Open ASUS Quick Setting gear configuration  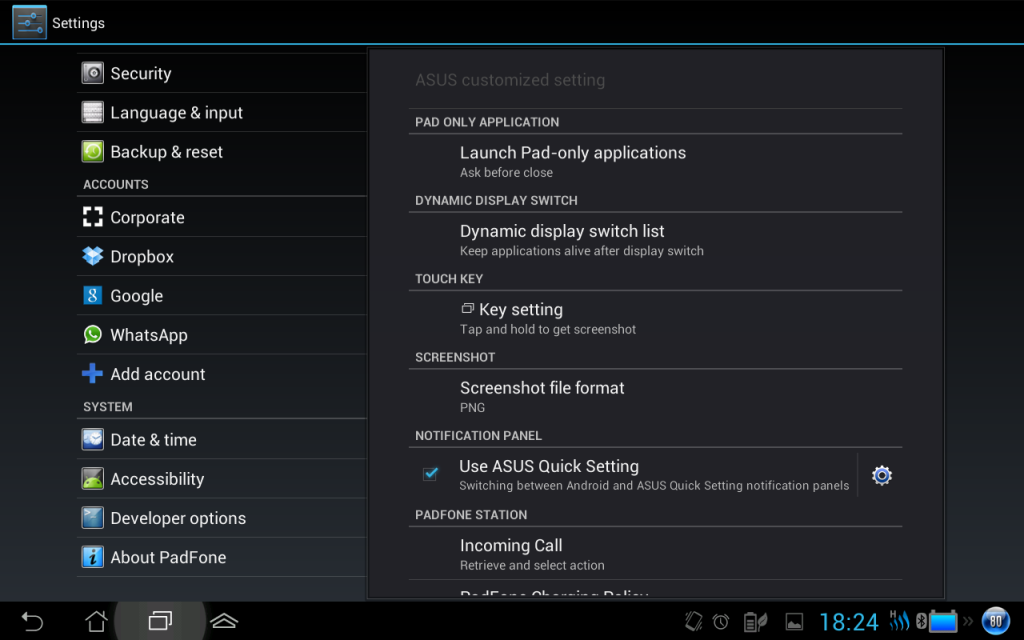click(882, 475)
